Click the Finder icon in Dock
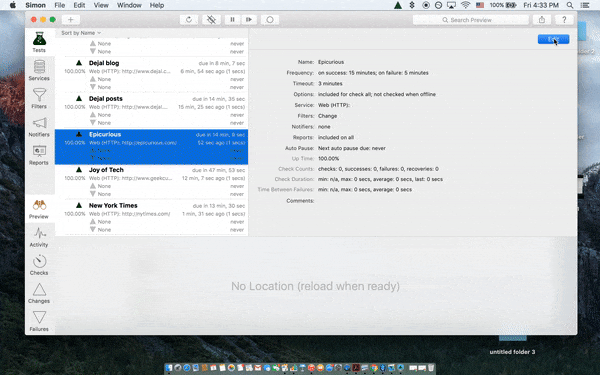This screenshot has height=375, width=600. (169, 368)
